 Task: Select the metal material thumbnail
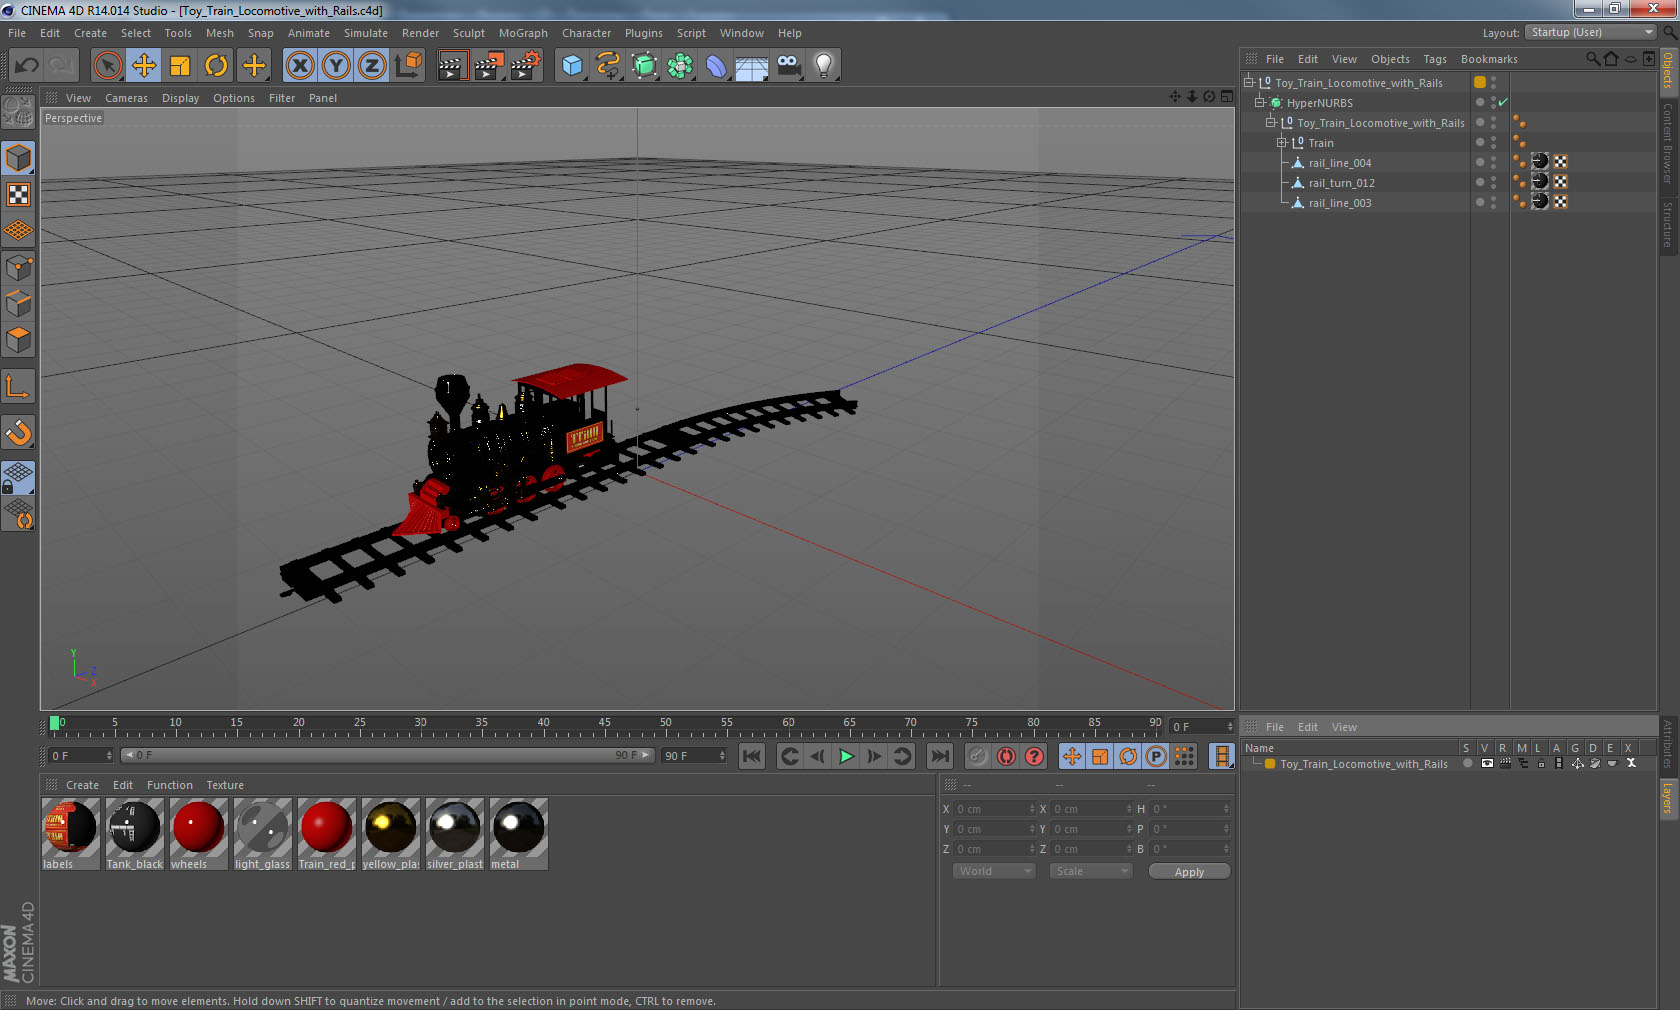click(518, 833)
